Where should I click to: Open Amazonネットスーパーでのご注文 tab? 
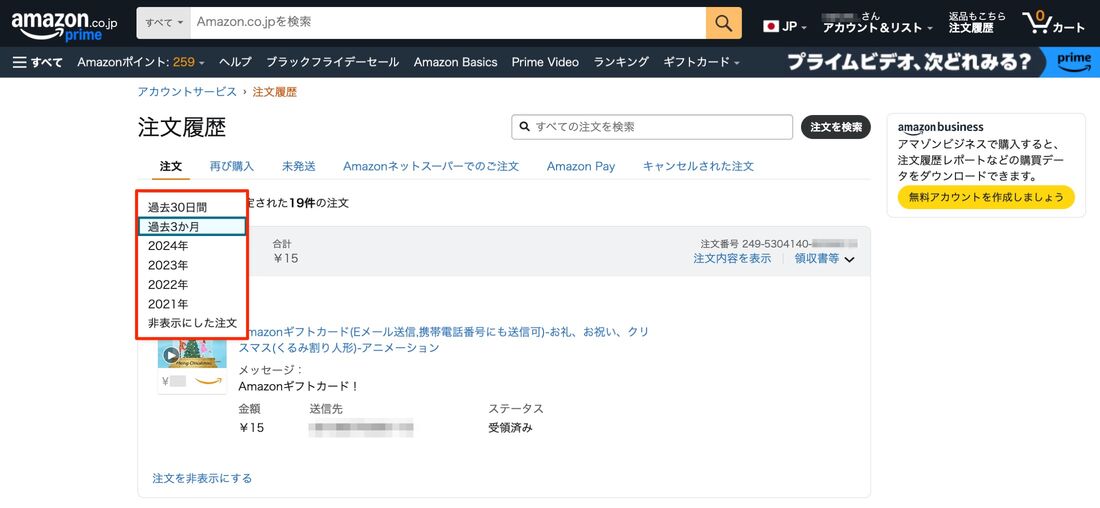coord(431,166)
